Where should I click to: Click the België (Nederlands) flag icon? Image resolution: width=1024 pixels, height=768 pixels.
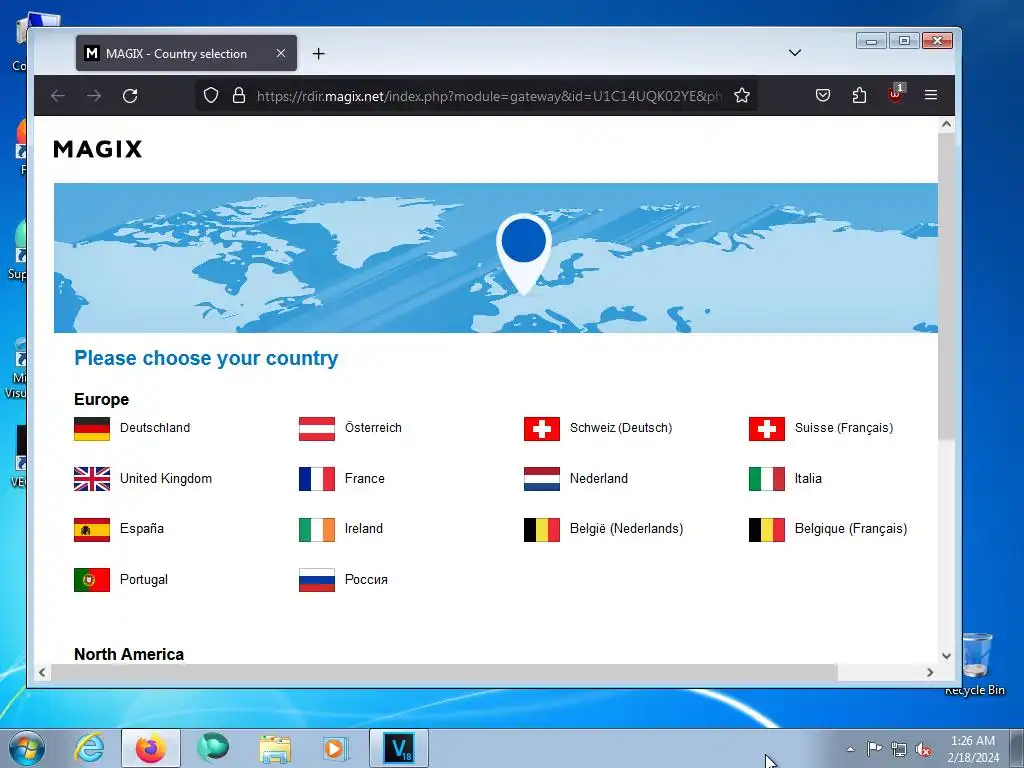coord(541,530)
